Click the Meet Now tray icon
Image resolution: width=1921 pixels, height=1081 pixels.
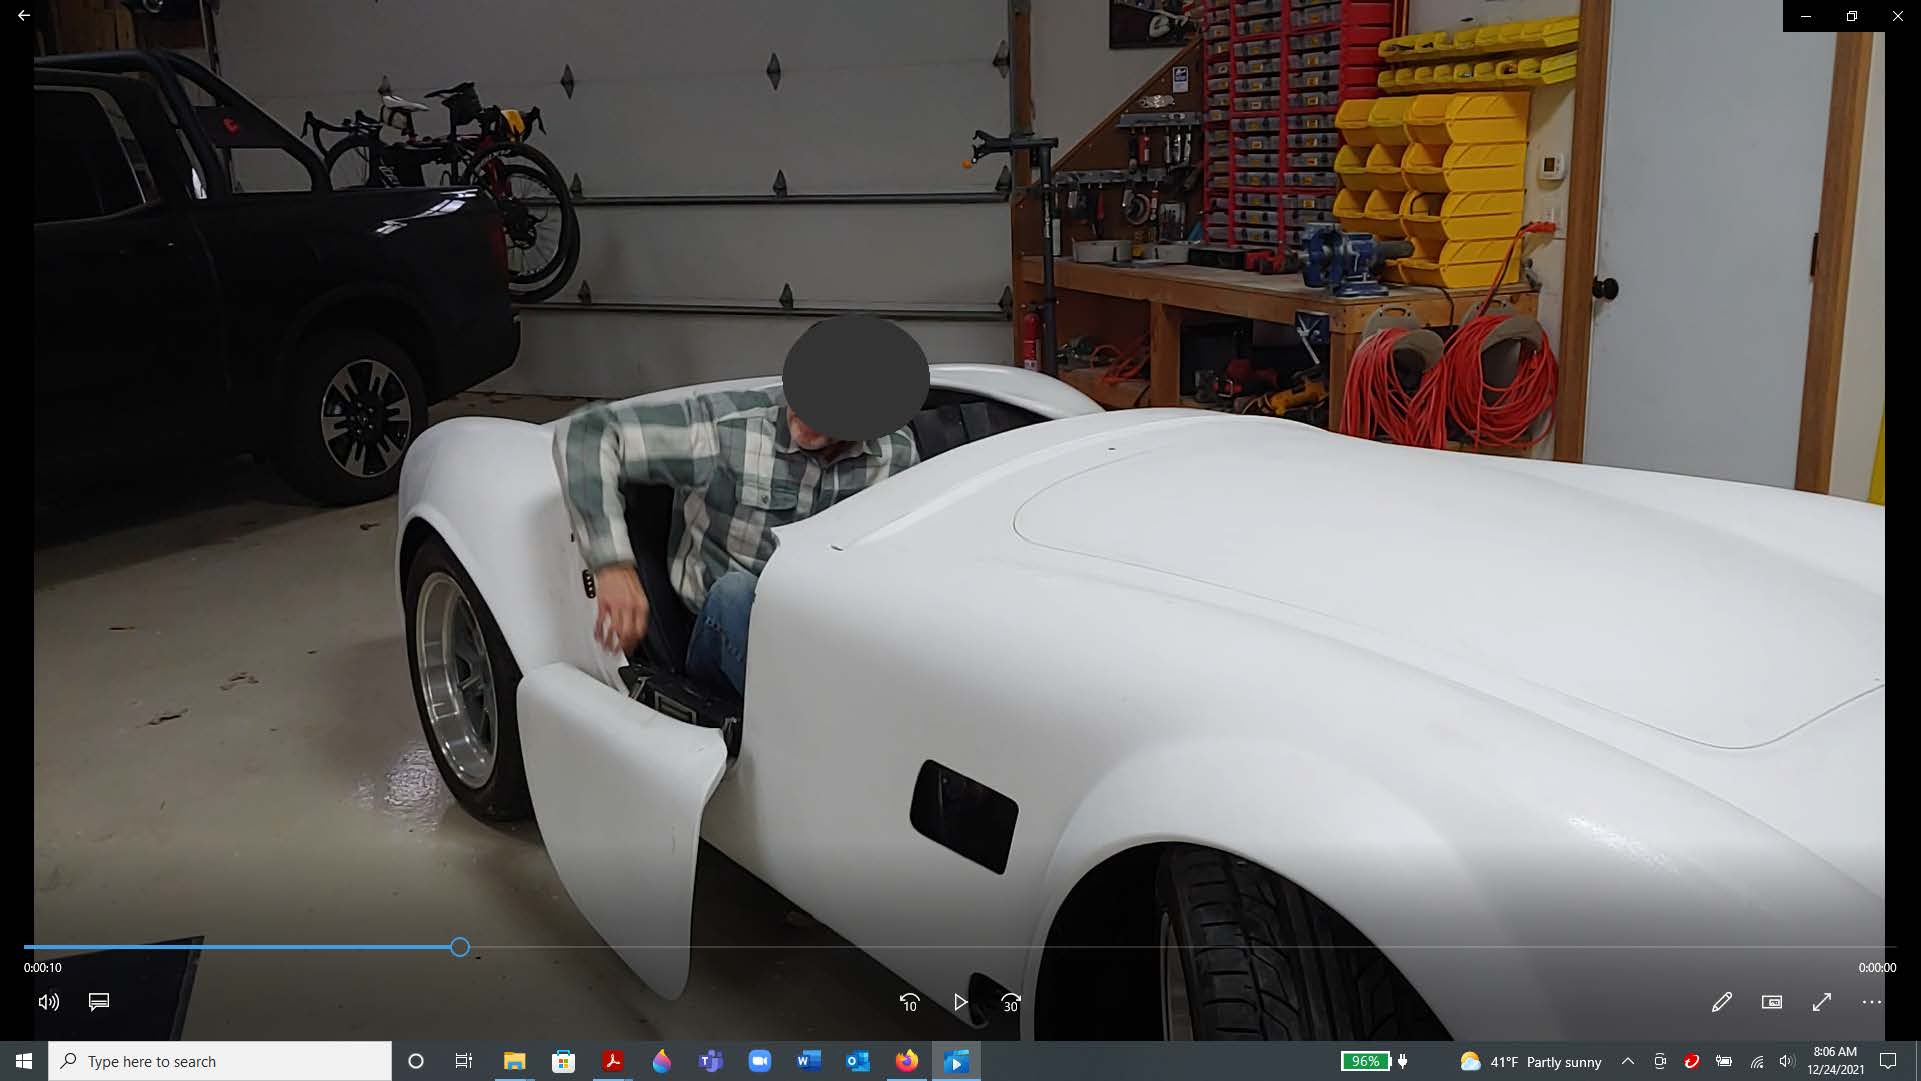pyautogui.click(x=1660, y=1061)
